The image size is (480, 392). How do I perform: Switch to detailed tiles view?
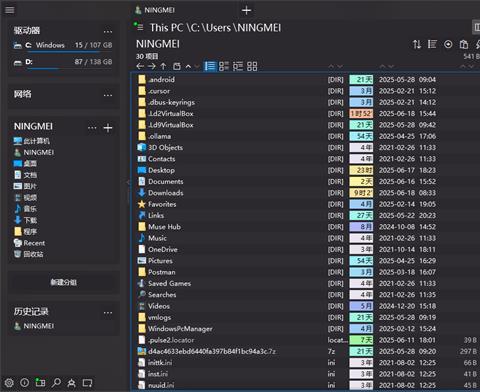coord(238,66)
